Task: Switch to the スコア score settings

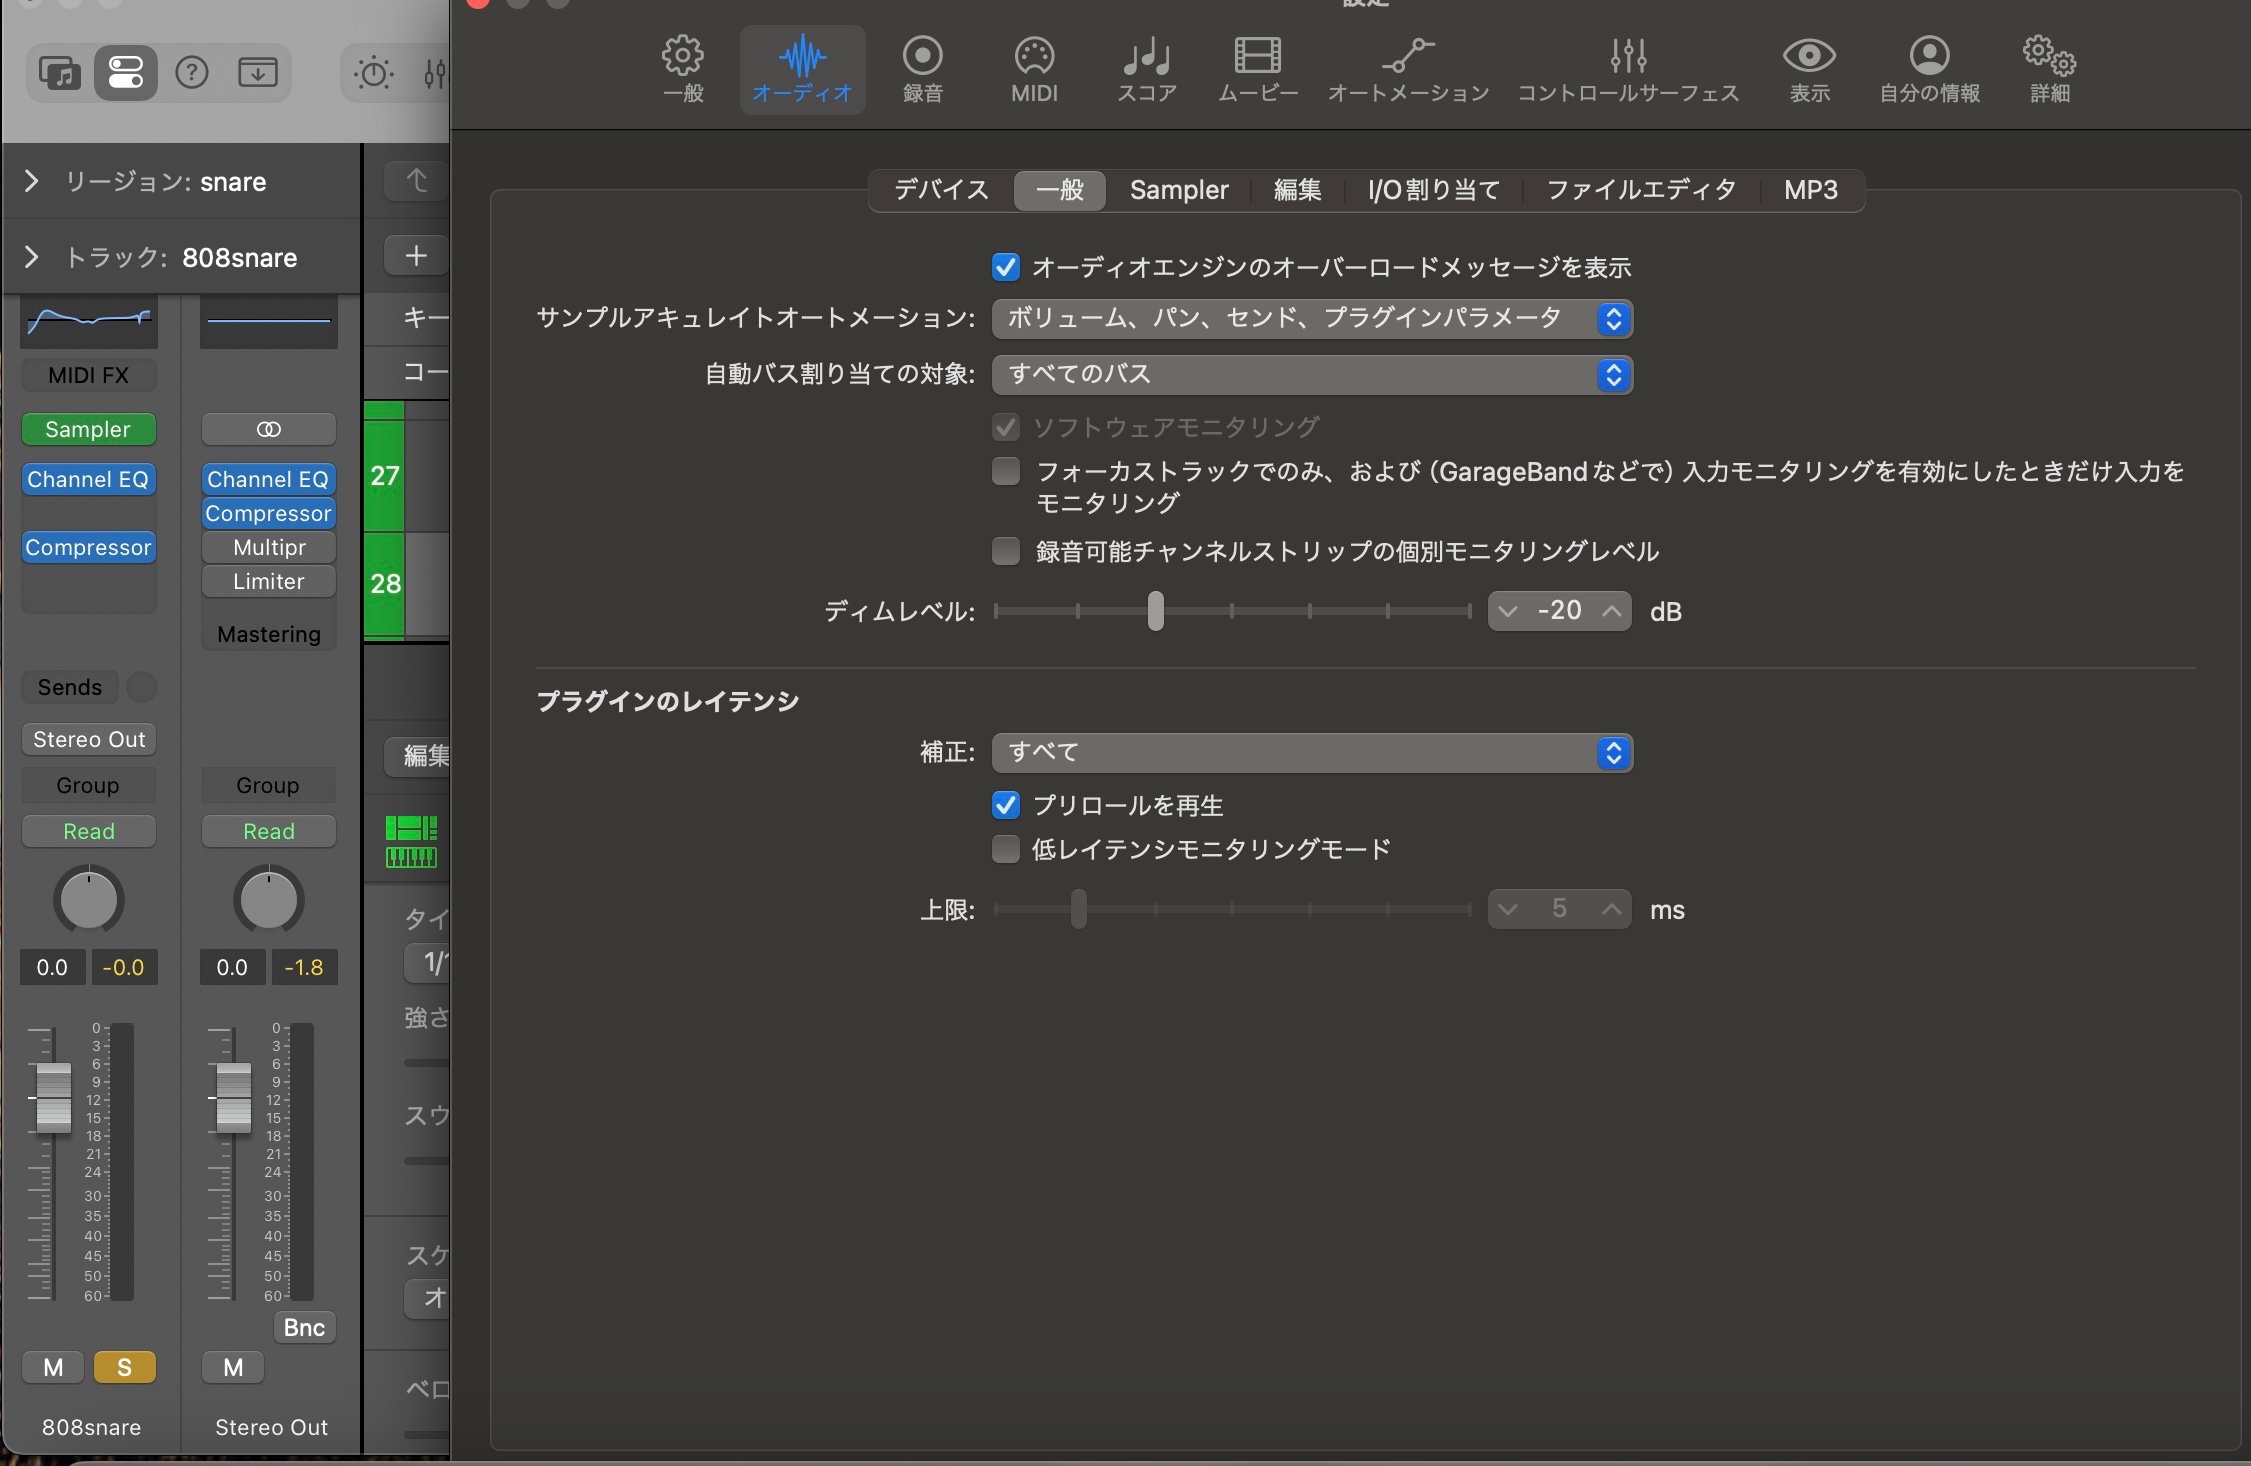Action: pos(1146,69)
